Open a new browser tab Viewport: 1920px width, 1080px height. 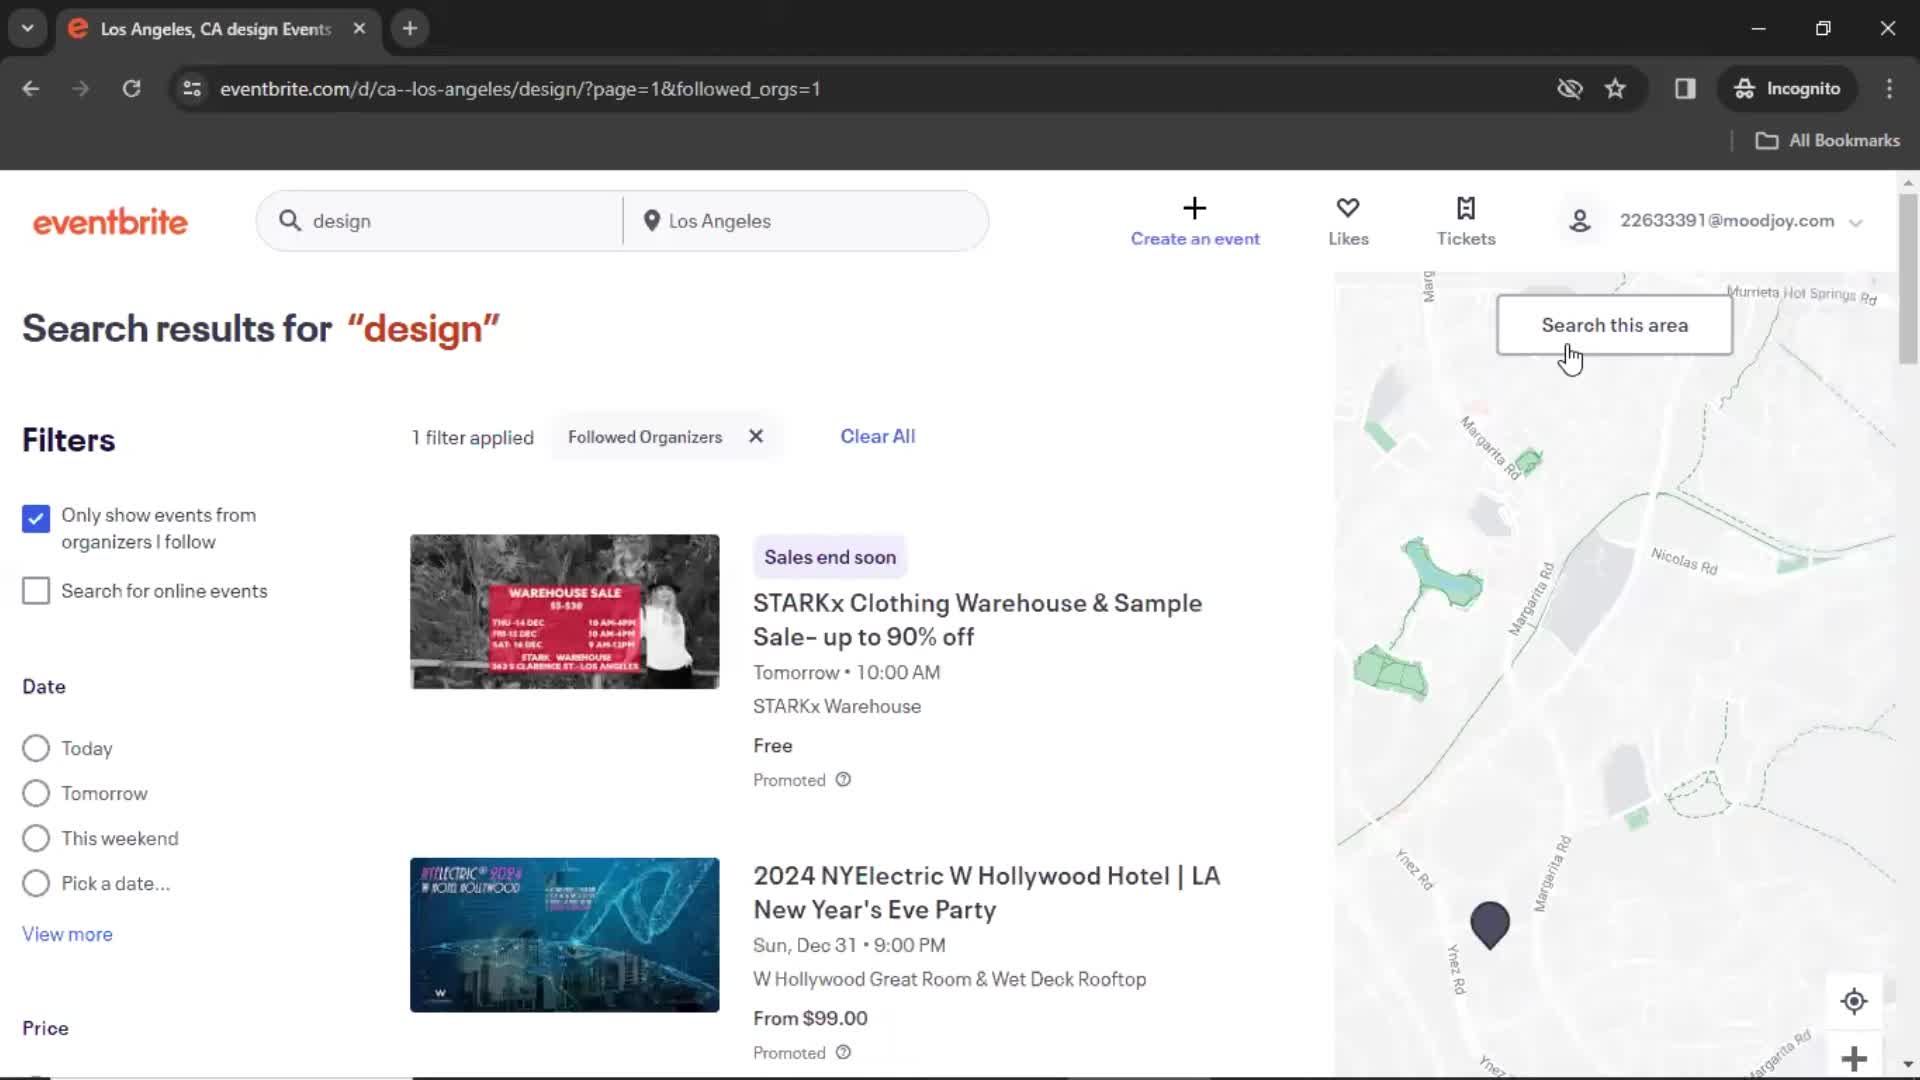[x=410, y=28]
